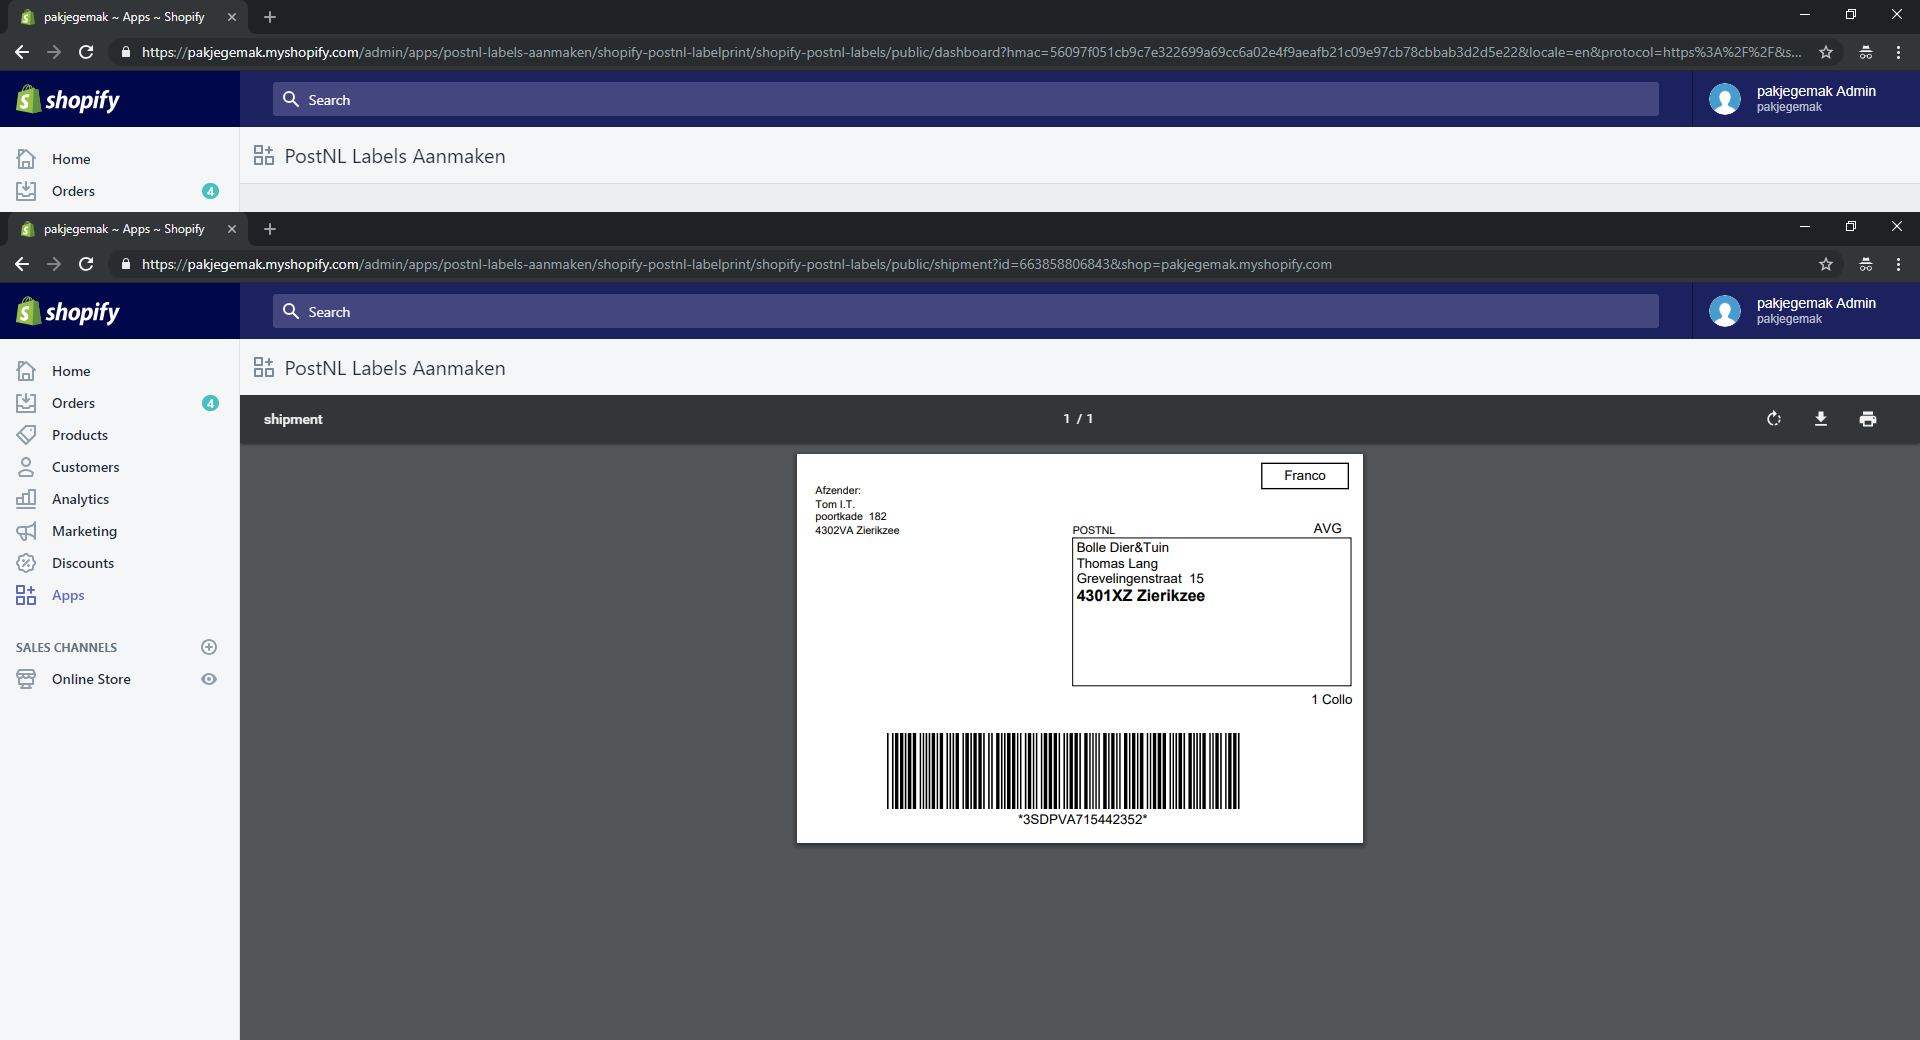Open Home in back window sidebar

(71, 159)
